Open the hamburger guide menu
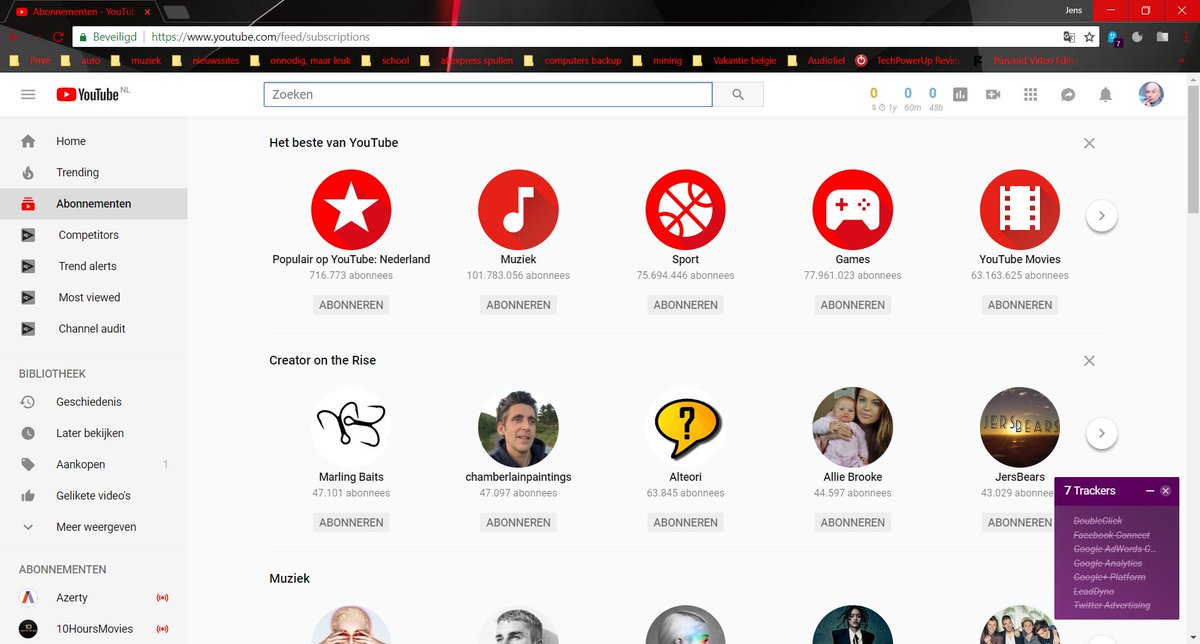 click(28, 94)
